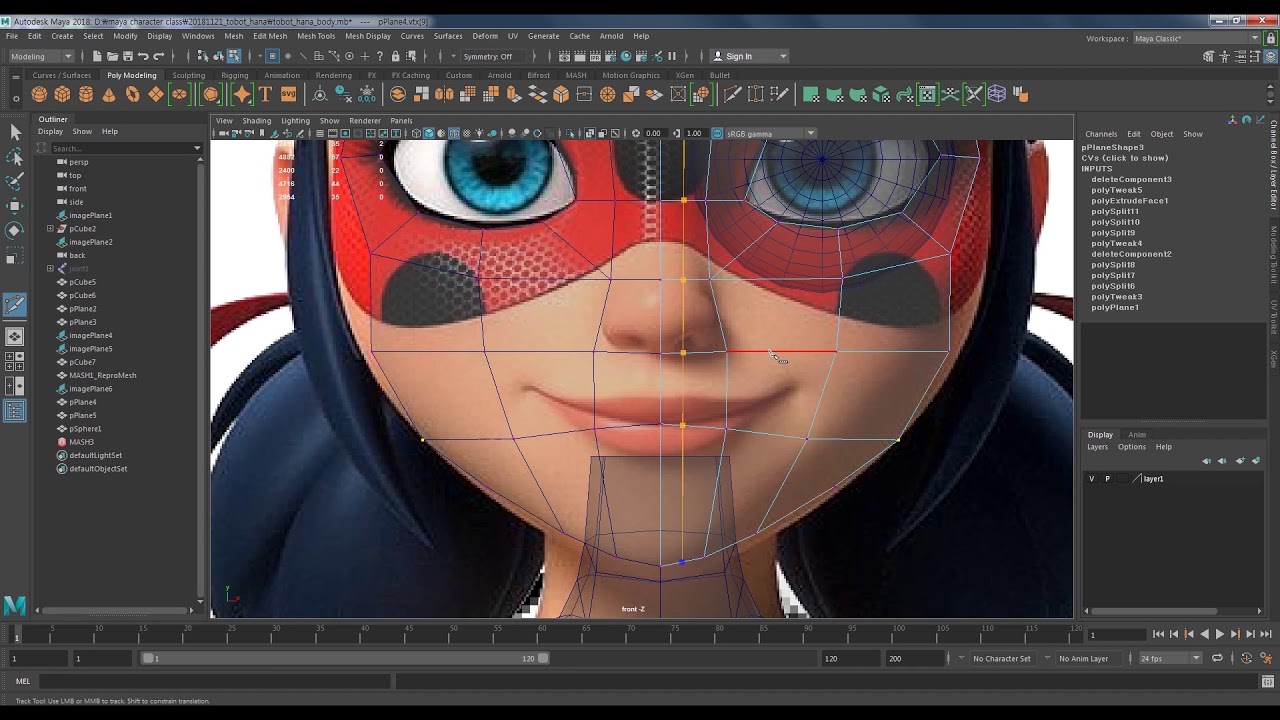Toggle layer1 visibility V box

pos(1092,479)
